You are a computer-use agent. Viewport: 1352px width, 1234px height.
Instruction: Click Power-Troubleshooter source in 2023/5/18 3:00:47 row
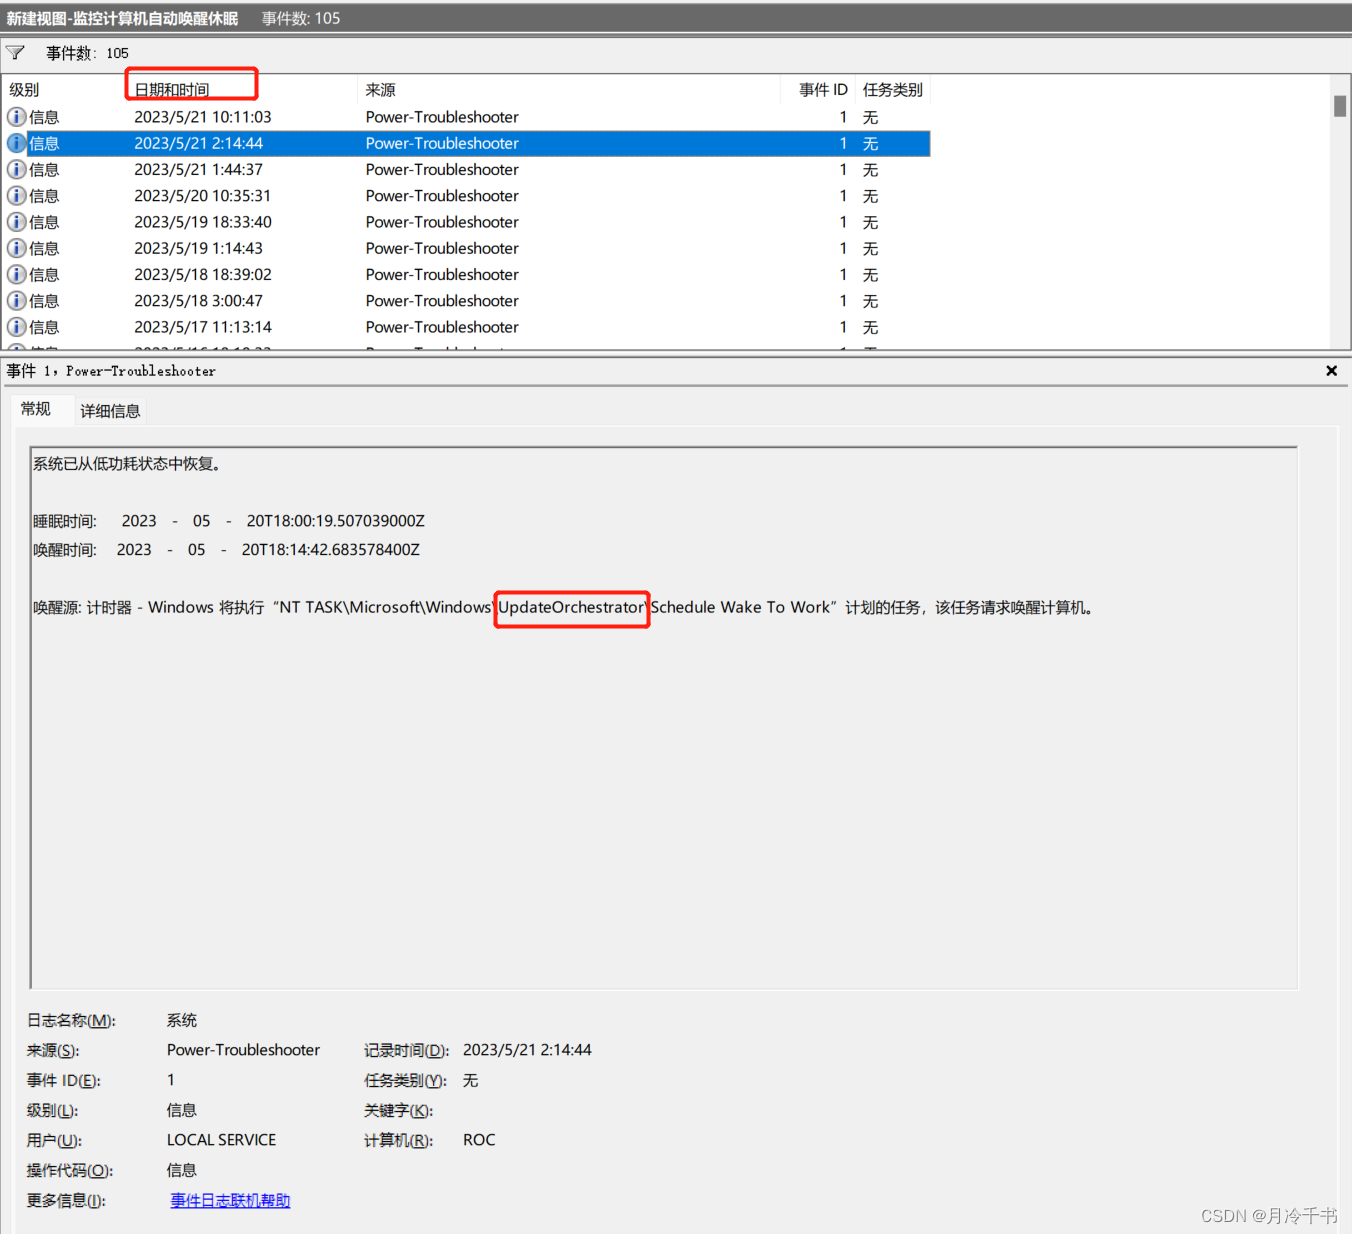442,301
